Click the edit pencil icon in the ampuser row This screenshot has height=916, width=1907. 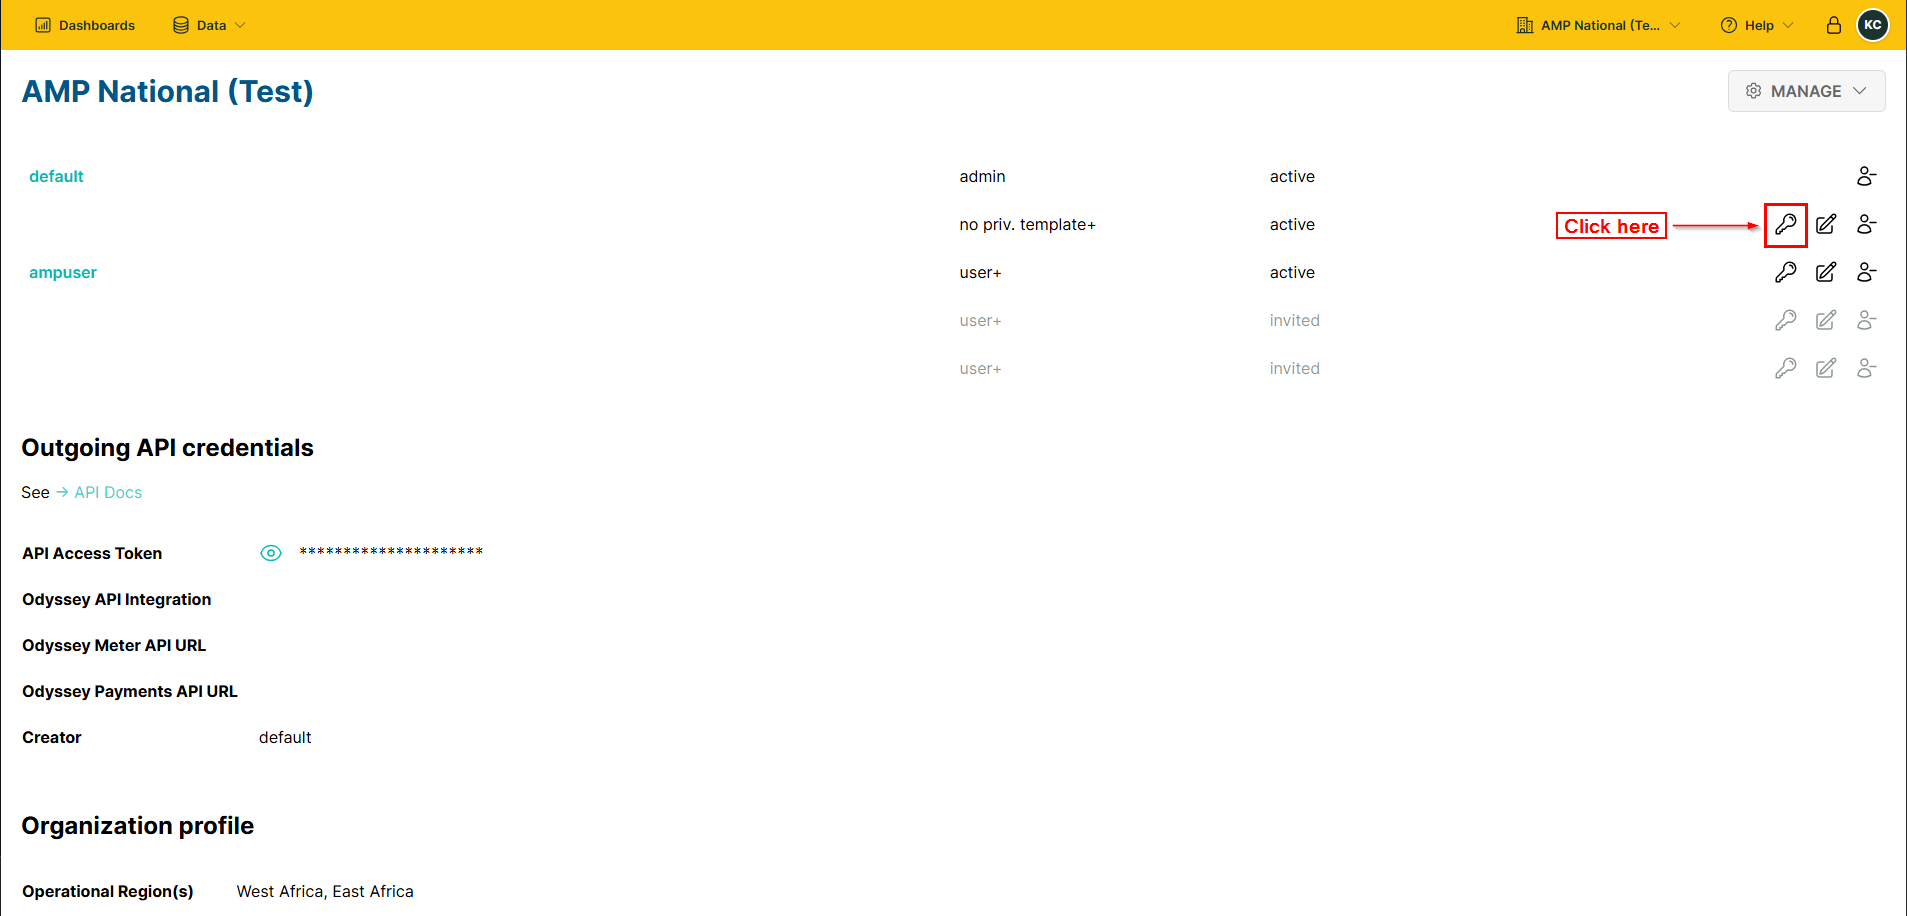(x=1826, y=272)
